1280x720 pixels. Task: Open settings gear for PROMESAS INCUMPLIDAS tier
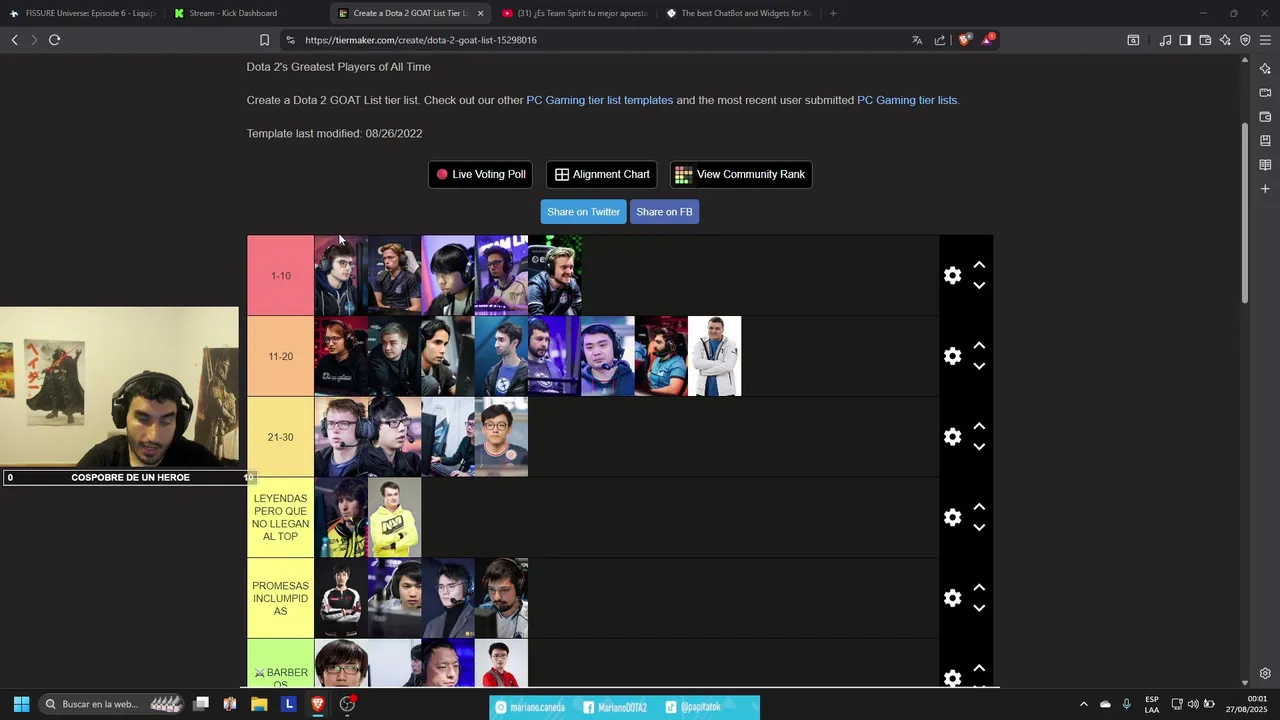click(952, 598)
